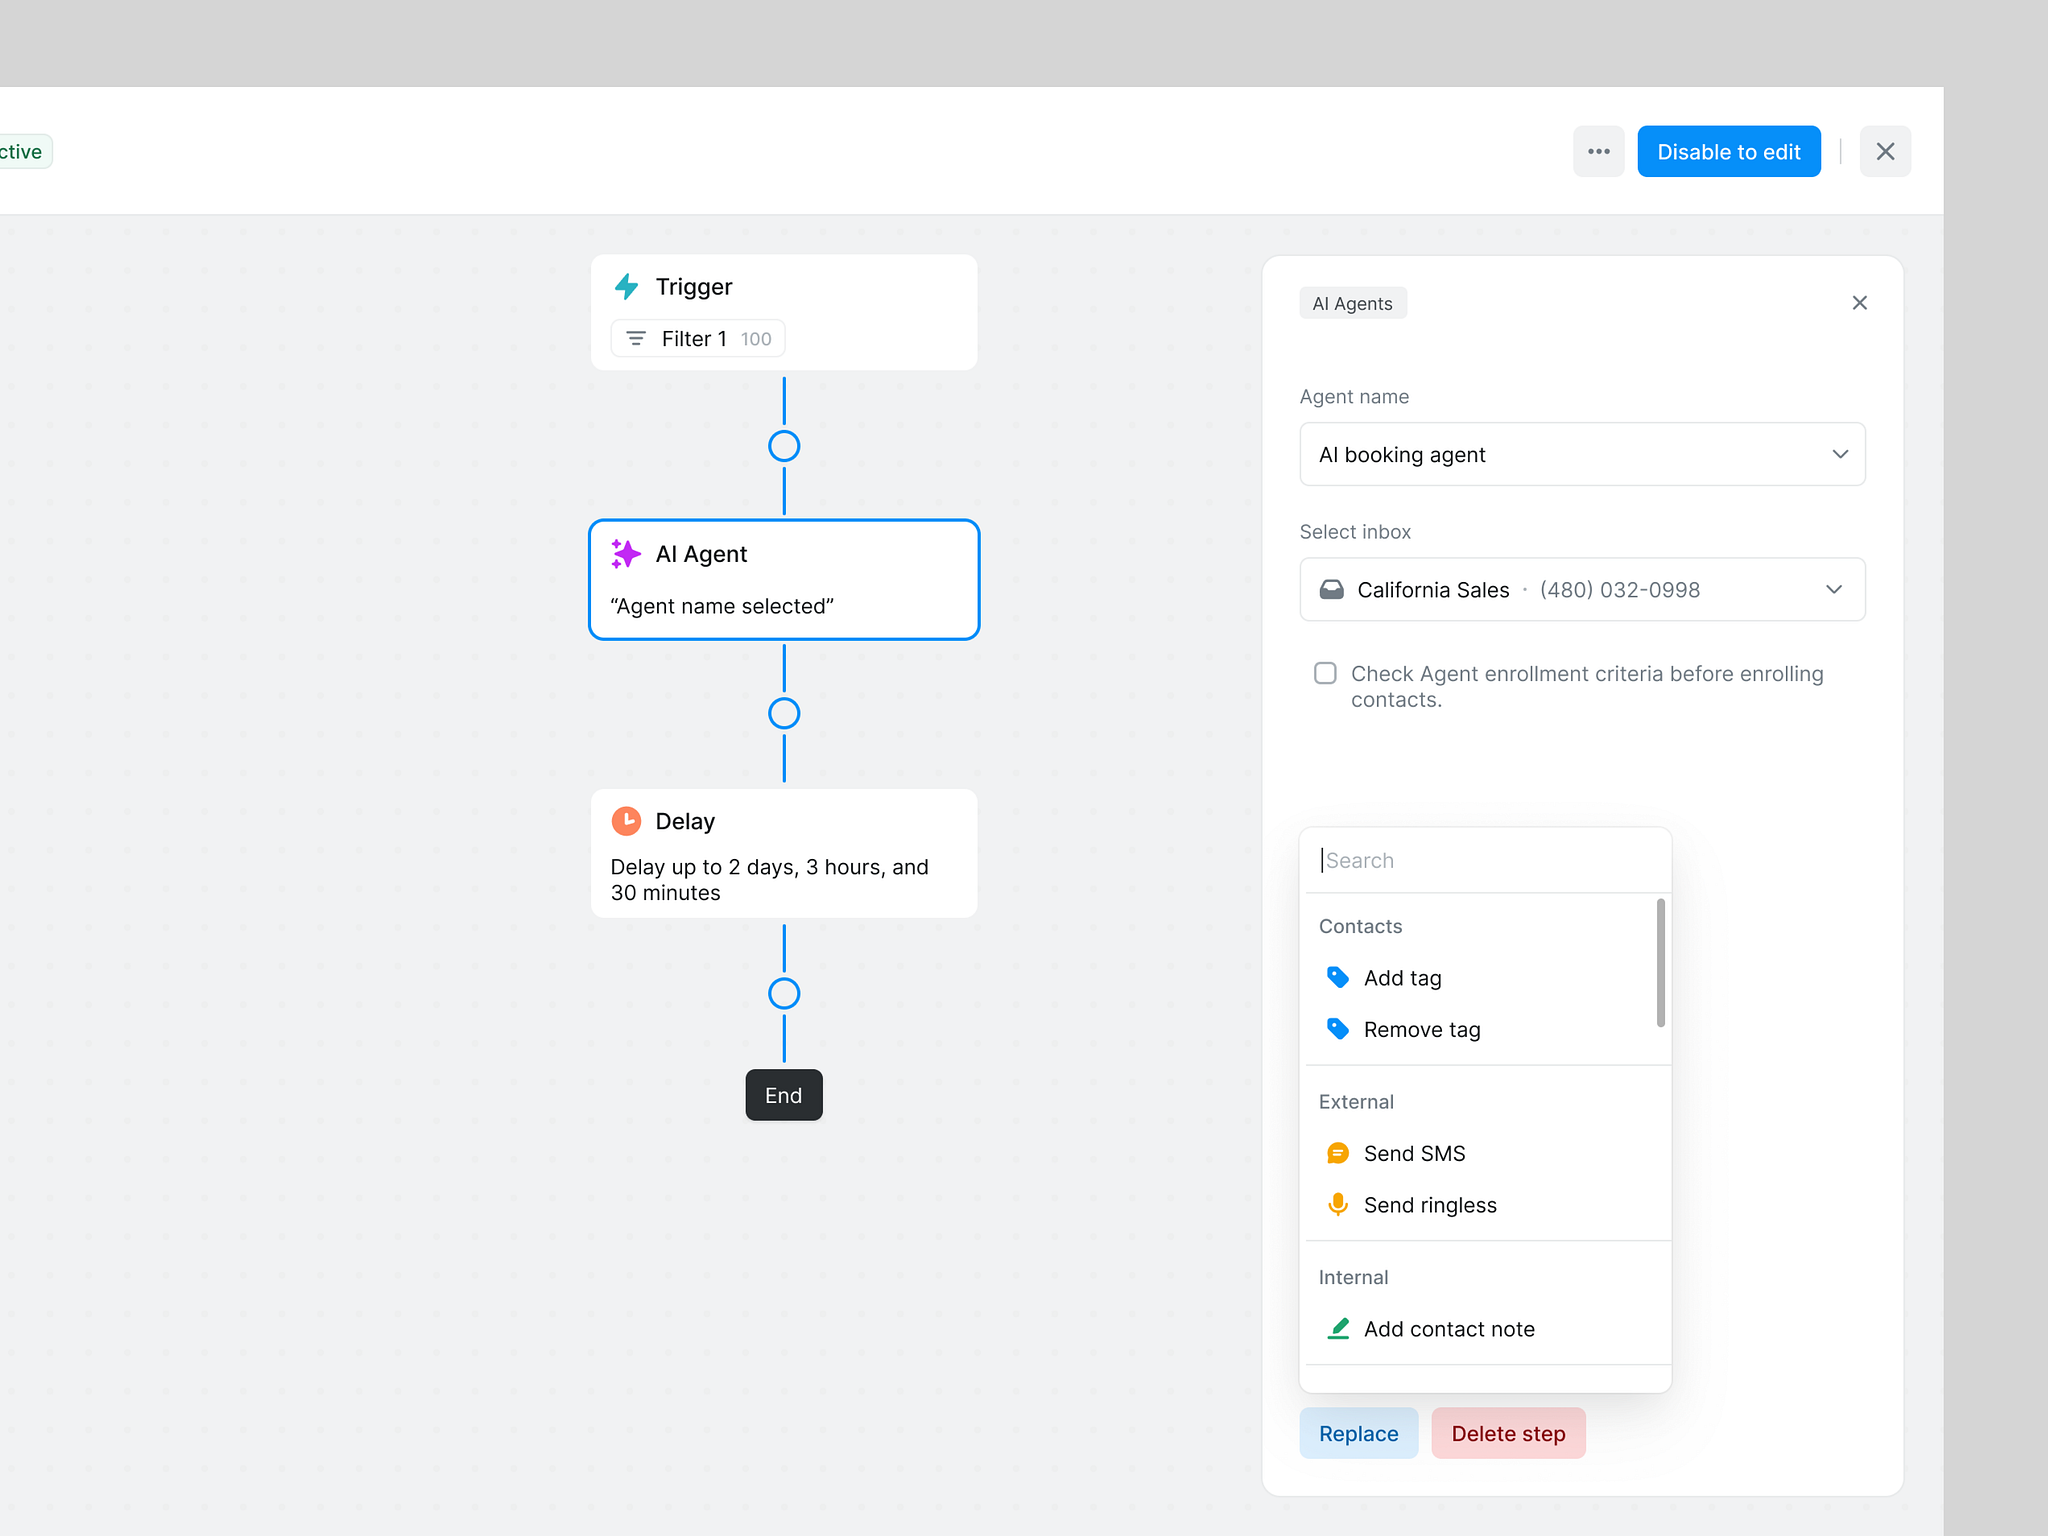Click the Delete step button
2048x1536 pixels.
(1508, 1432)
